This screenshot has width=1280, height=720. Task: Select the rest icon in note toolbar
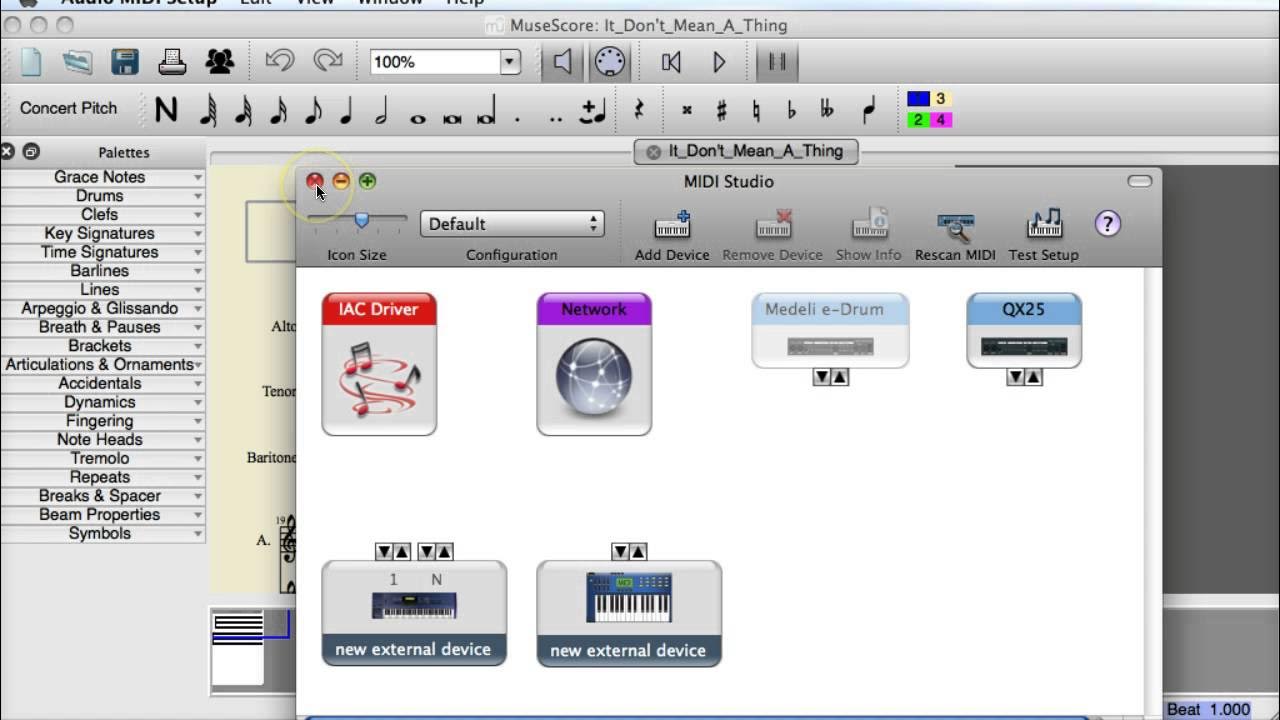tap(639, 109)
